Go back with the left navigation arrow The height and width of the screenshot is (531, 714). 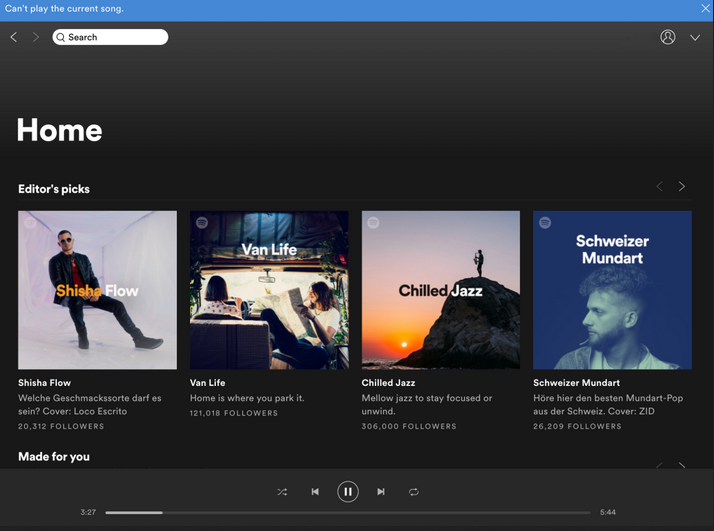click(14, 37)
